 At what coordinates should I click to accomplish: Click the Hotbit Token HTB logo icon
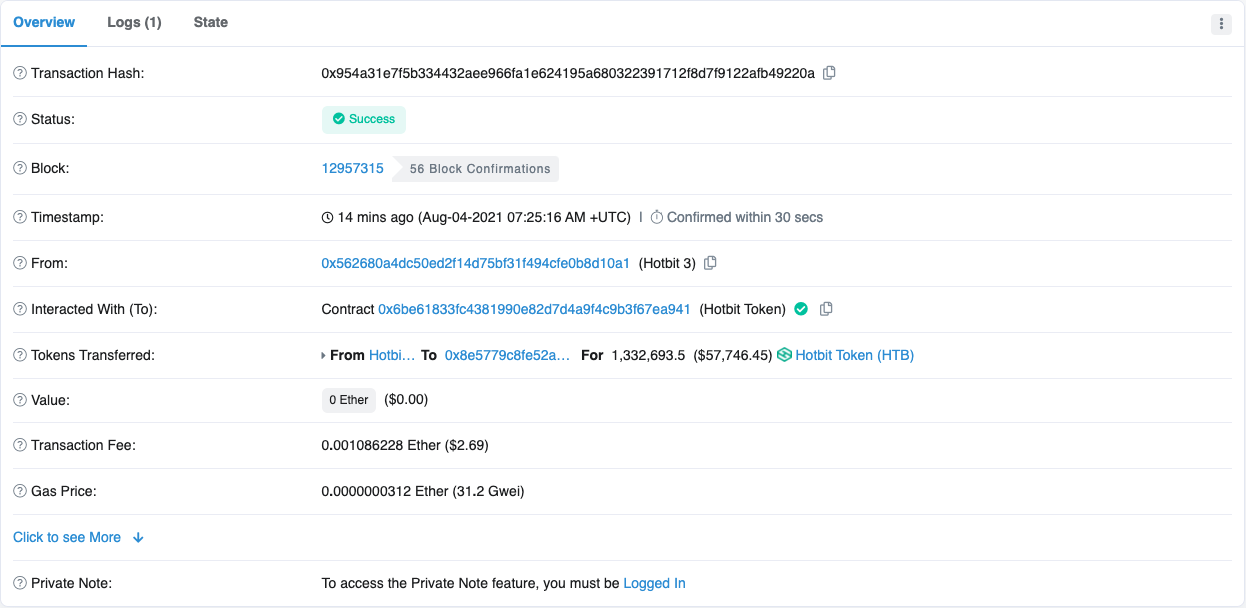tap(784, 355)
